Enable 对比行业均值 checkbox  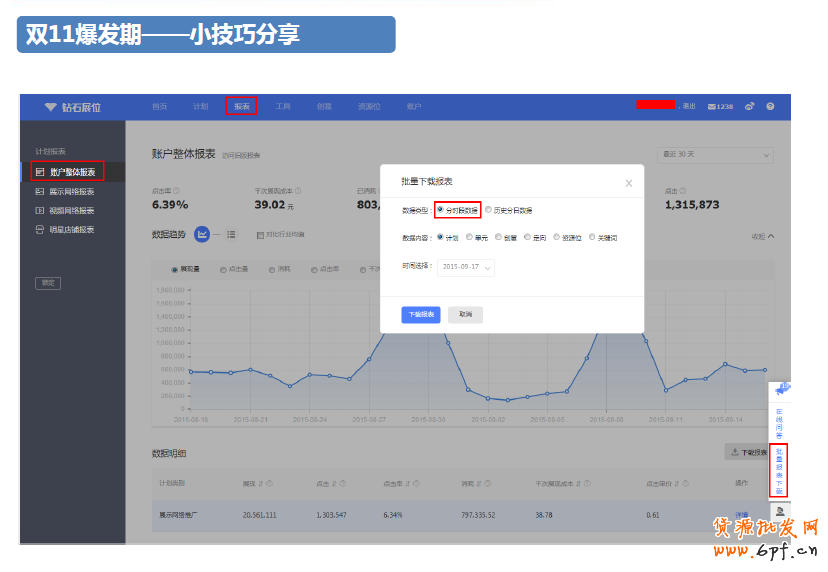pos(260,235)
